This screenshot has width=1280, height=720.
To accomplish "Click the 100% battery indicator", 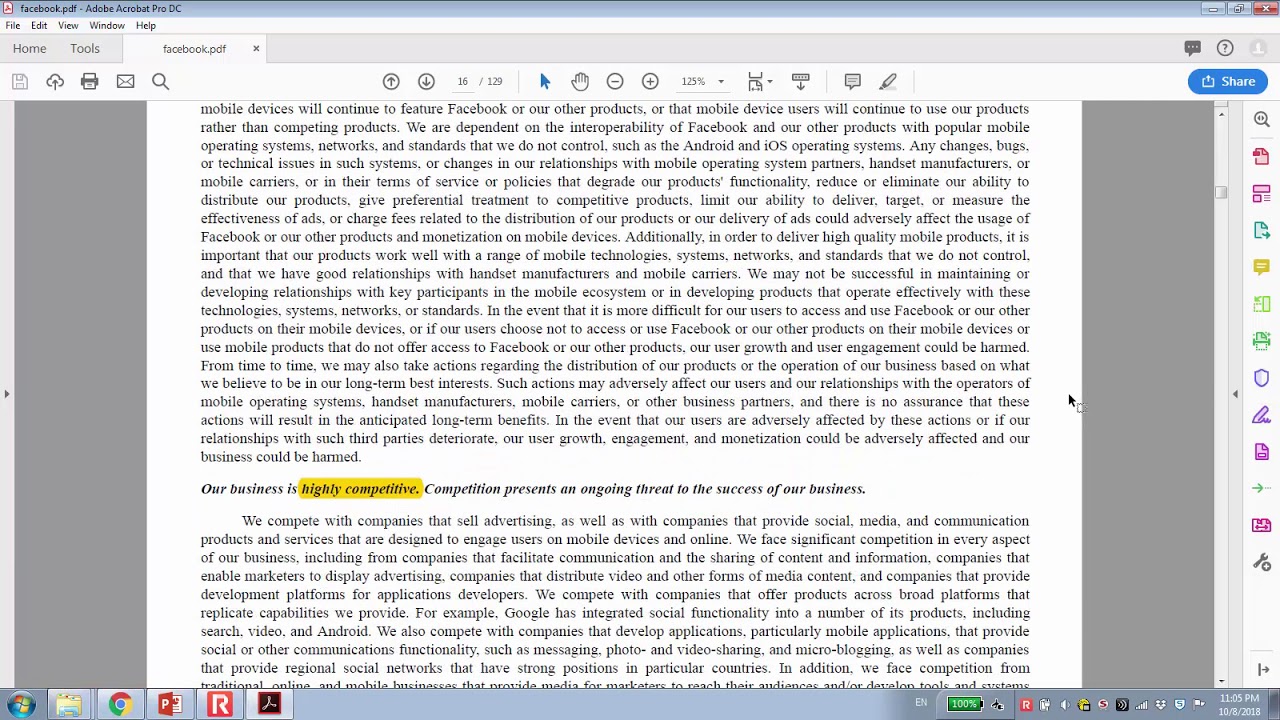I will pos(963,704).
